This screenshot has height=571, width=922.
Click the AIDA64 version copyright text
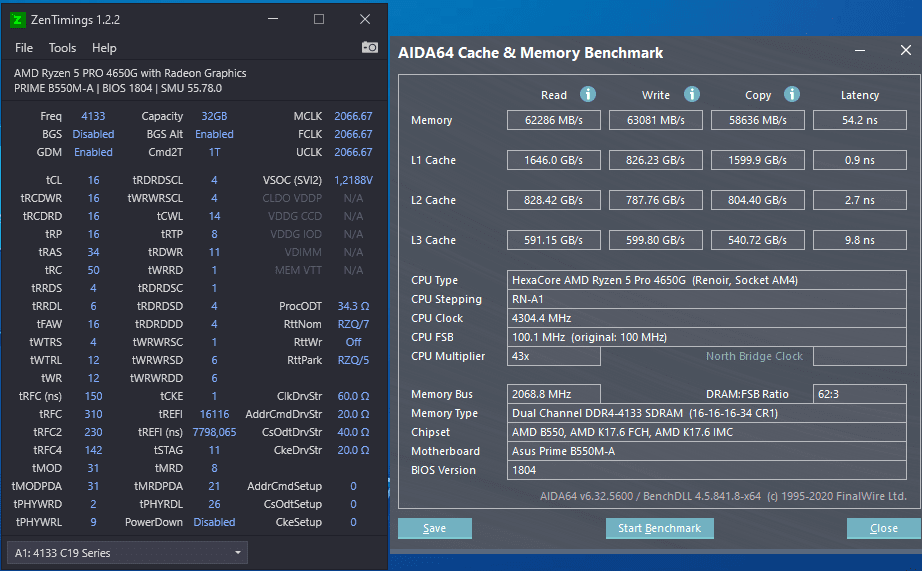723,496
